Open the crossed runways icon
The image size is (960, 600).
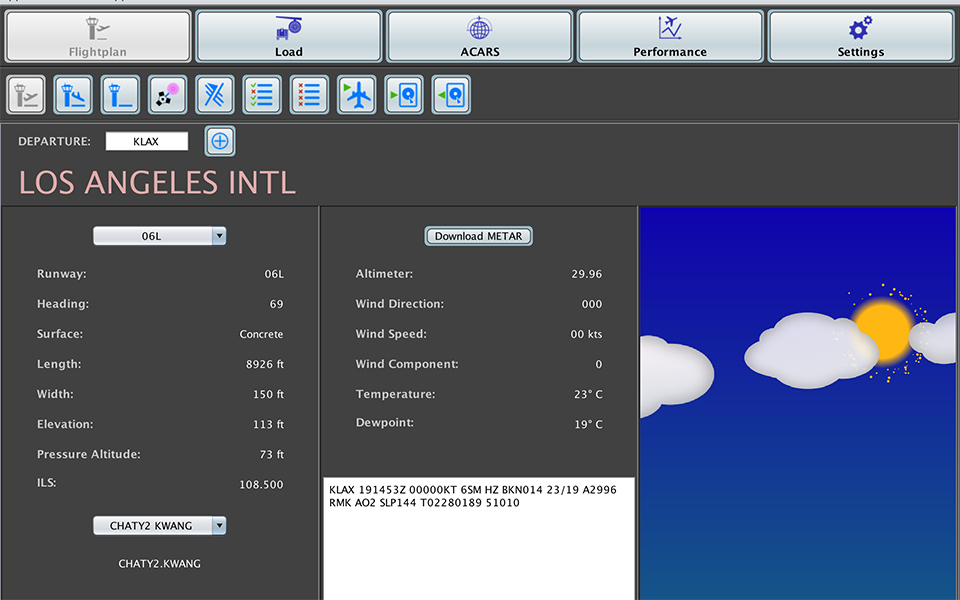215,95
